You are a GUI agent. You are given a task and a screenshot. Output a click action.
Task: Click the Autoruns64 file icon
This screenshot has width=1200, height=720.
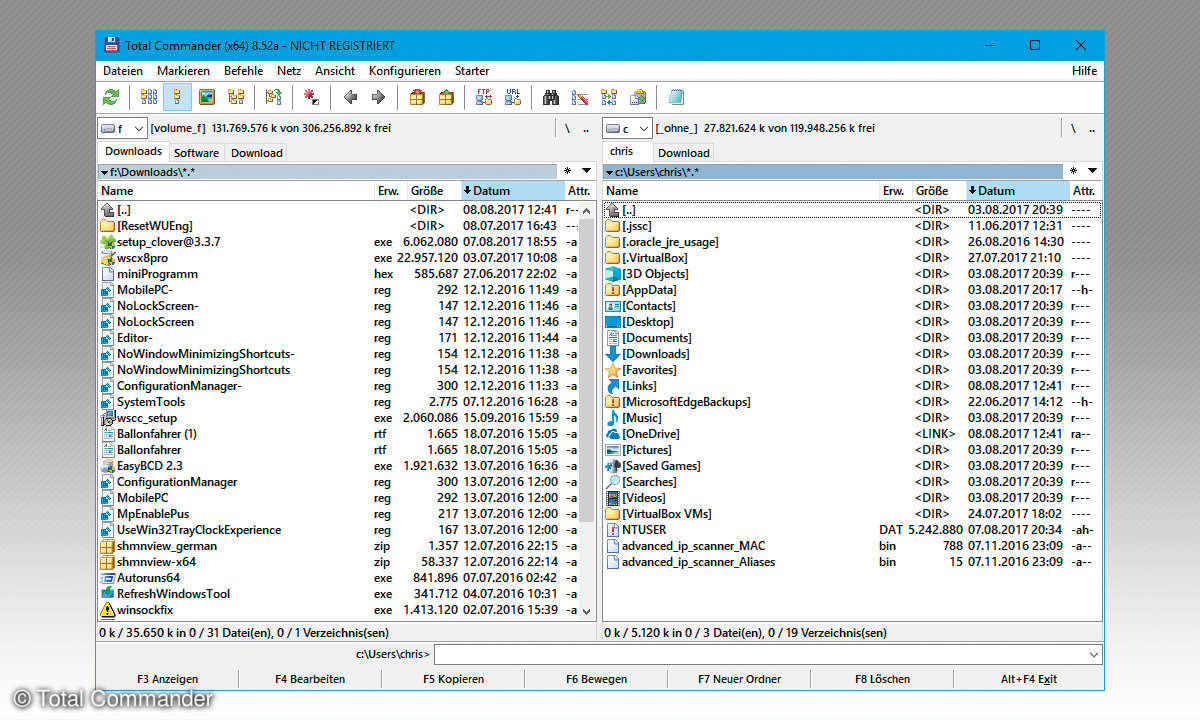point(108,578)
